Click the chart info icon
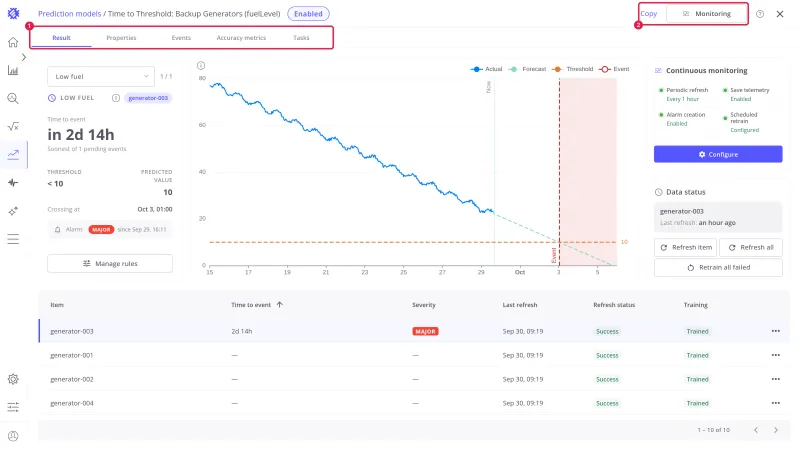The width and height of the screenshot is (800, 450). [201, 65]
